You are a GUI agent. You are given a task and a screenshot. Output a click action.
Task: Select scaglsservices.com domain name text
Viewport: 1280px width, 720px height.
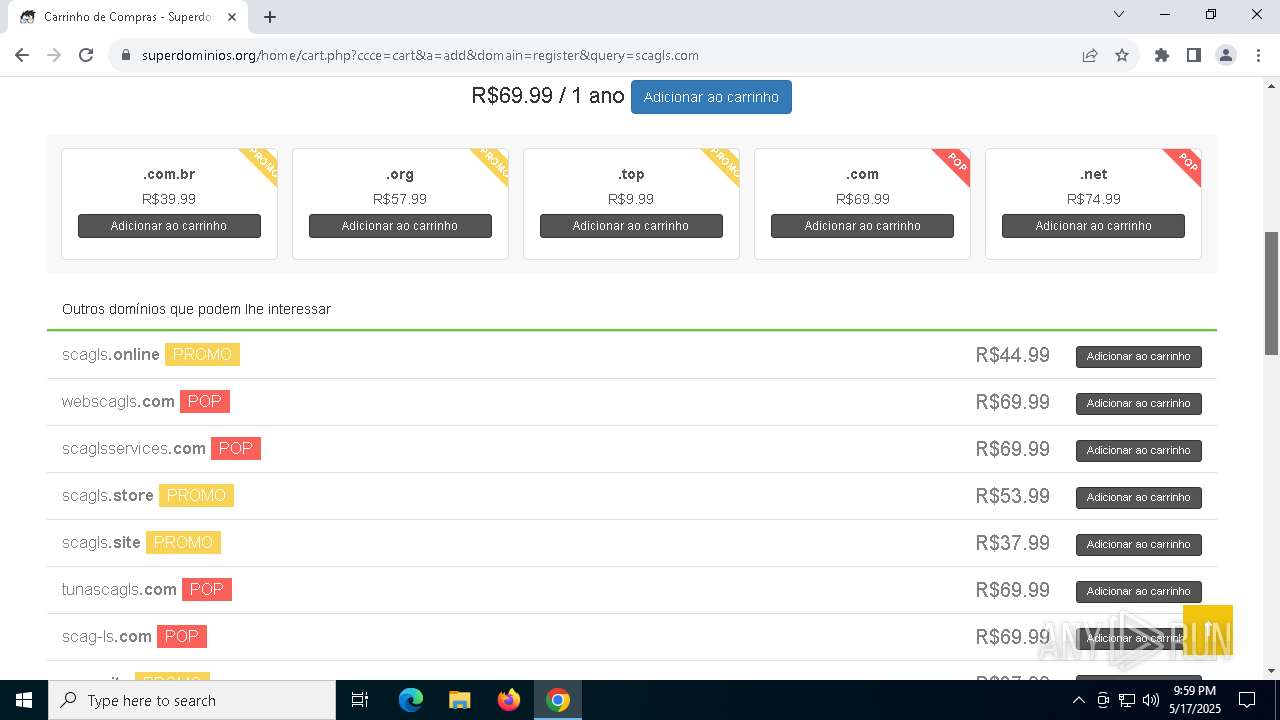point(134,449)
